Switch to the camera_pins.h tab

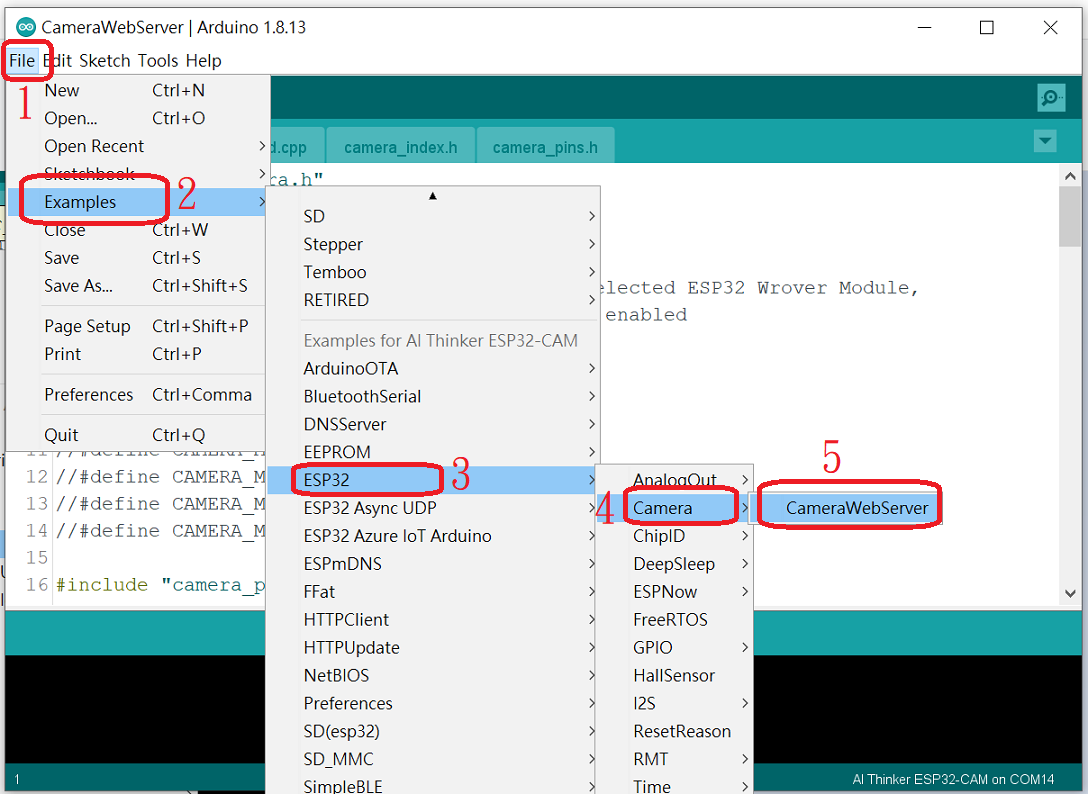point(545,146)
